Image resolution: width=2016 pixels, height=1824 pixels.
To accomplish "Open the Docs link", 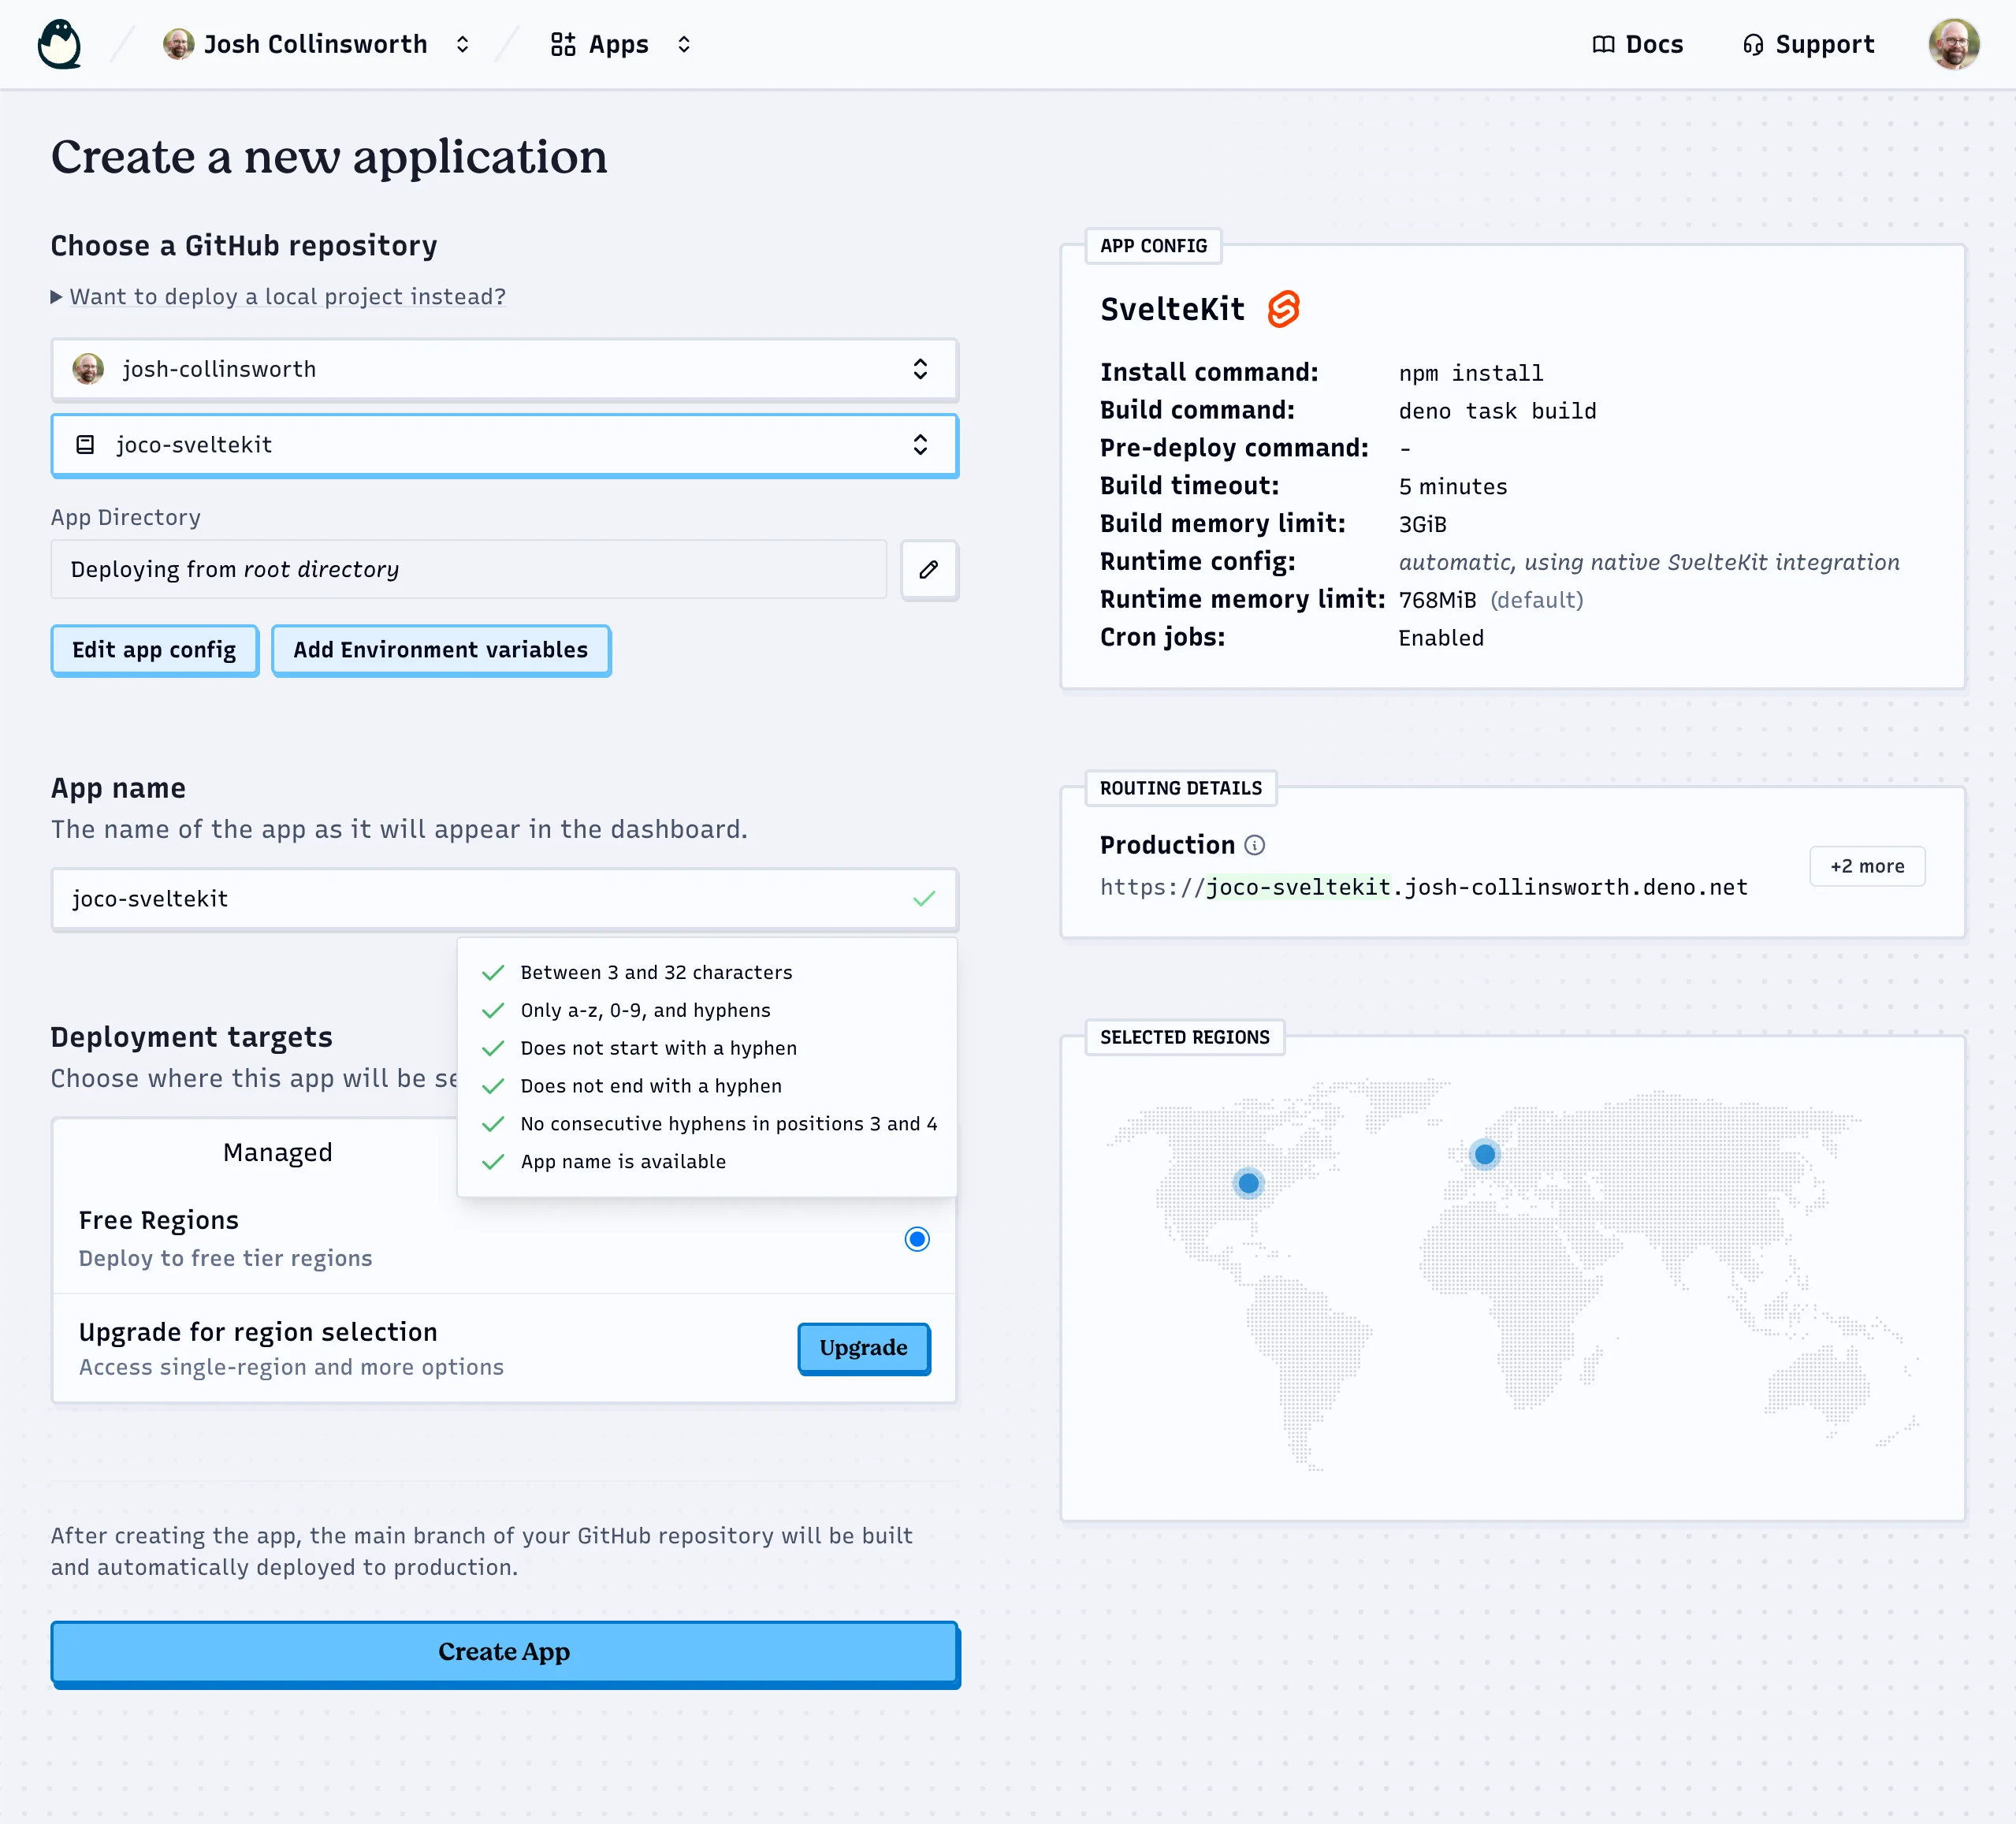I will click(1637, 45).
